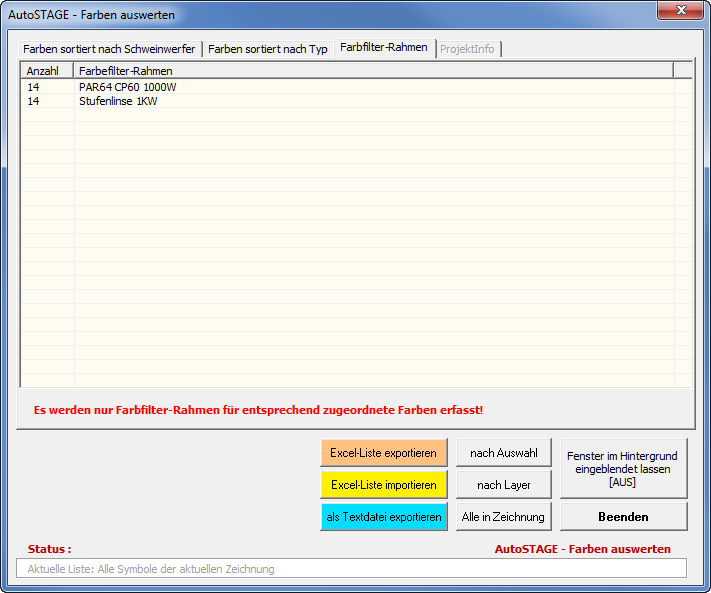Image resolution: width=711 pixels, height=593 pixels.
Task: Toggle Fenster im Hintergrund eingeblendet lassen
Action: click(x=623, y=468)
